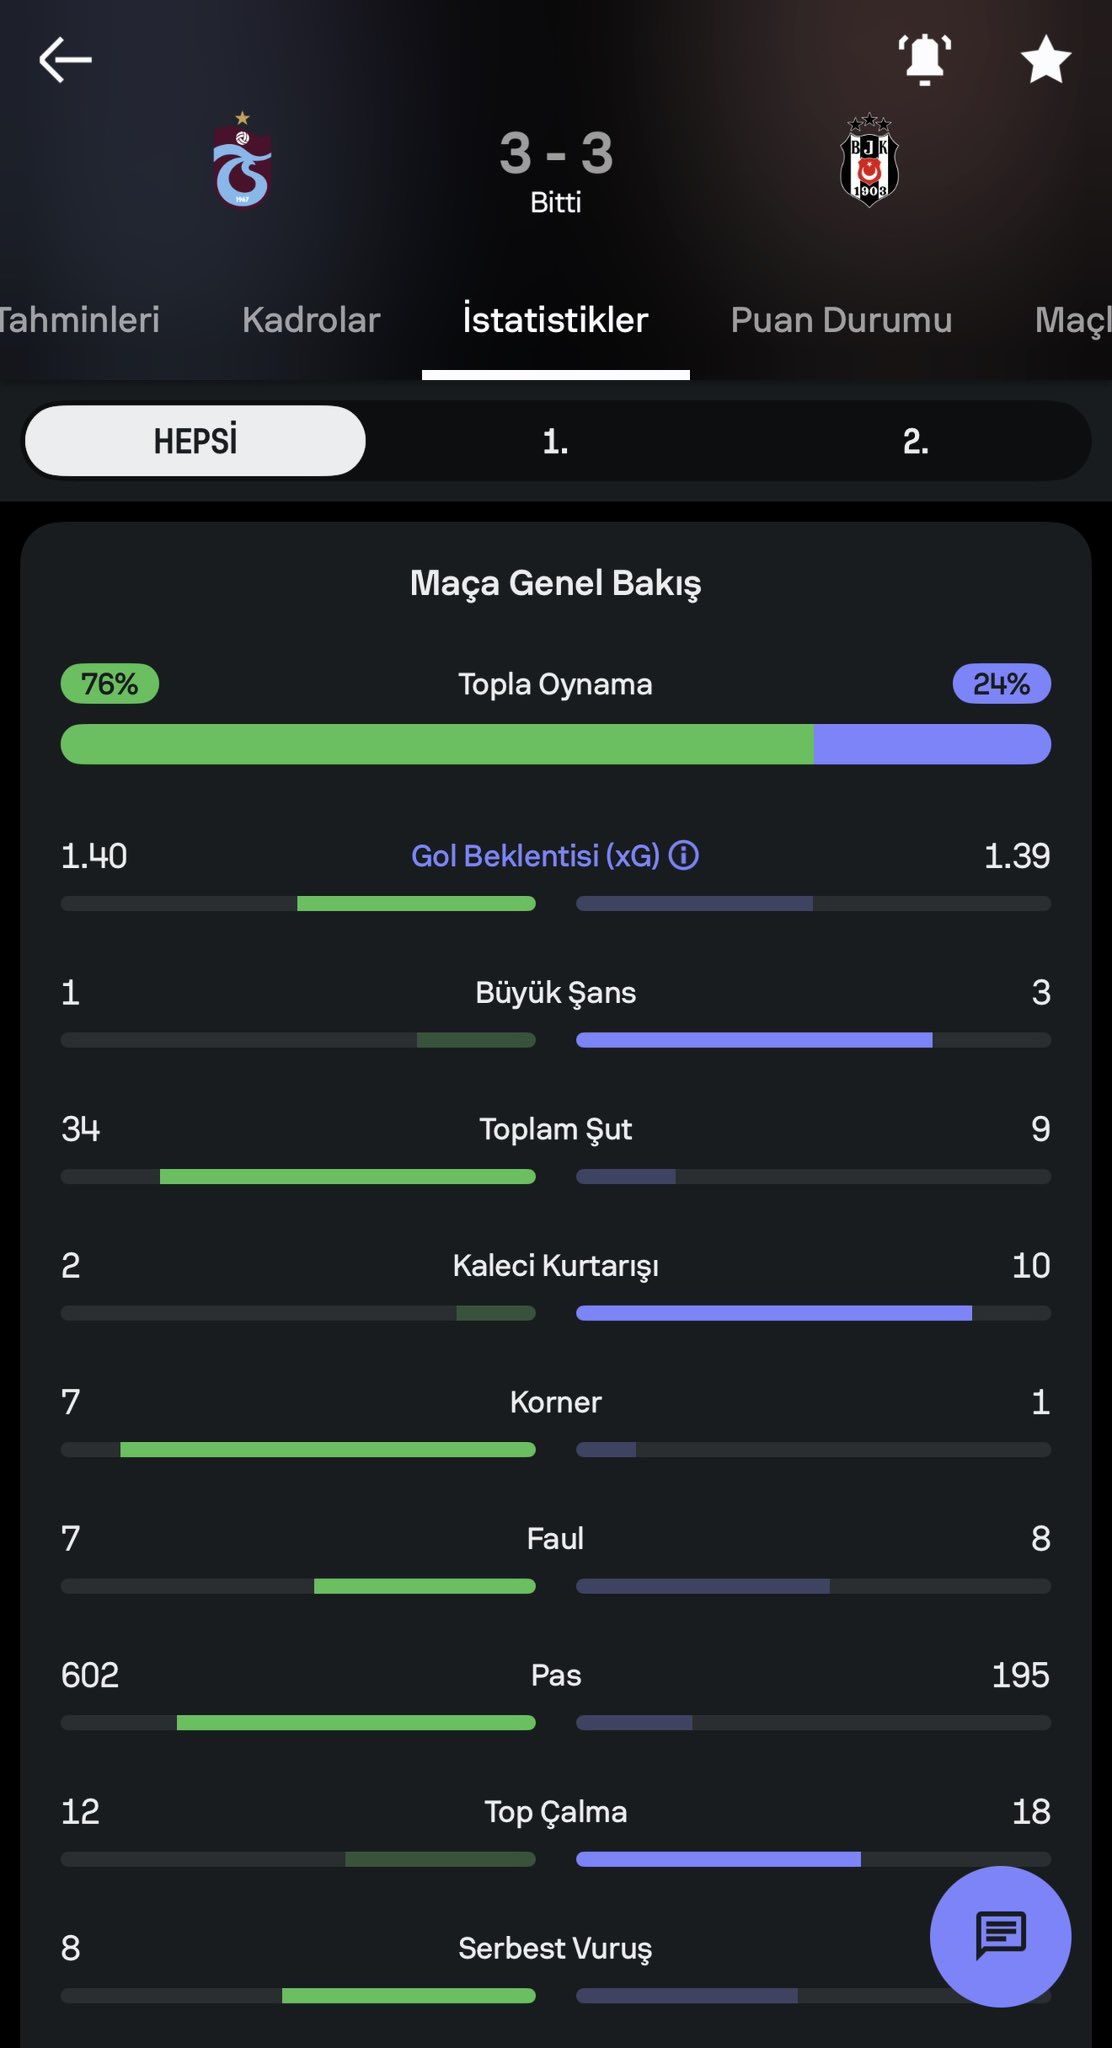Open the partially visible Maç tab

1072,320
